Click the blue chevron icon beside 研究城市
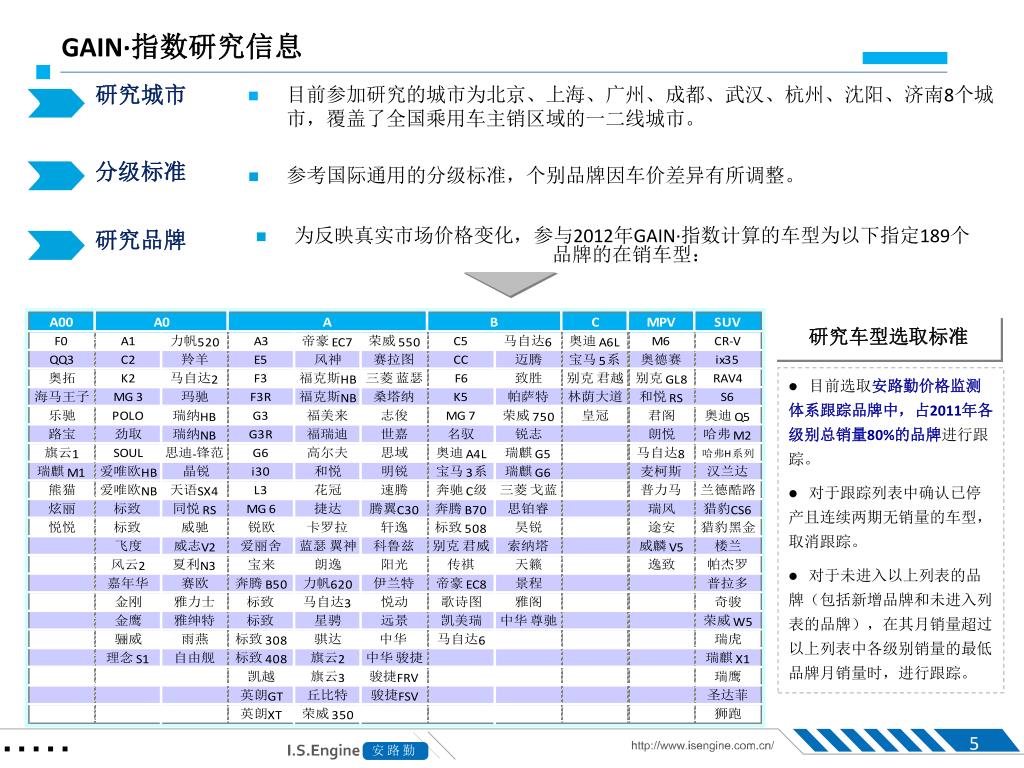This screenshot has width=1024, height=768. click(56, 103)
